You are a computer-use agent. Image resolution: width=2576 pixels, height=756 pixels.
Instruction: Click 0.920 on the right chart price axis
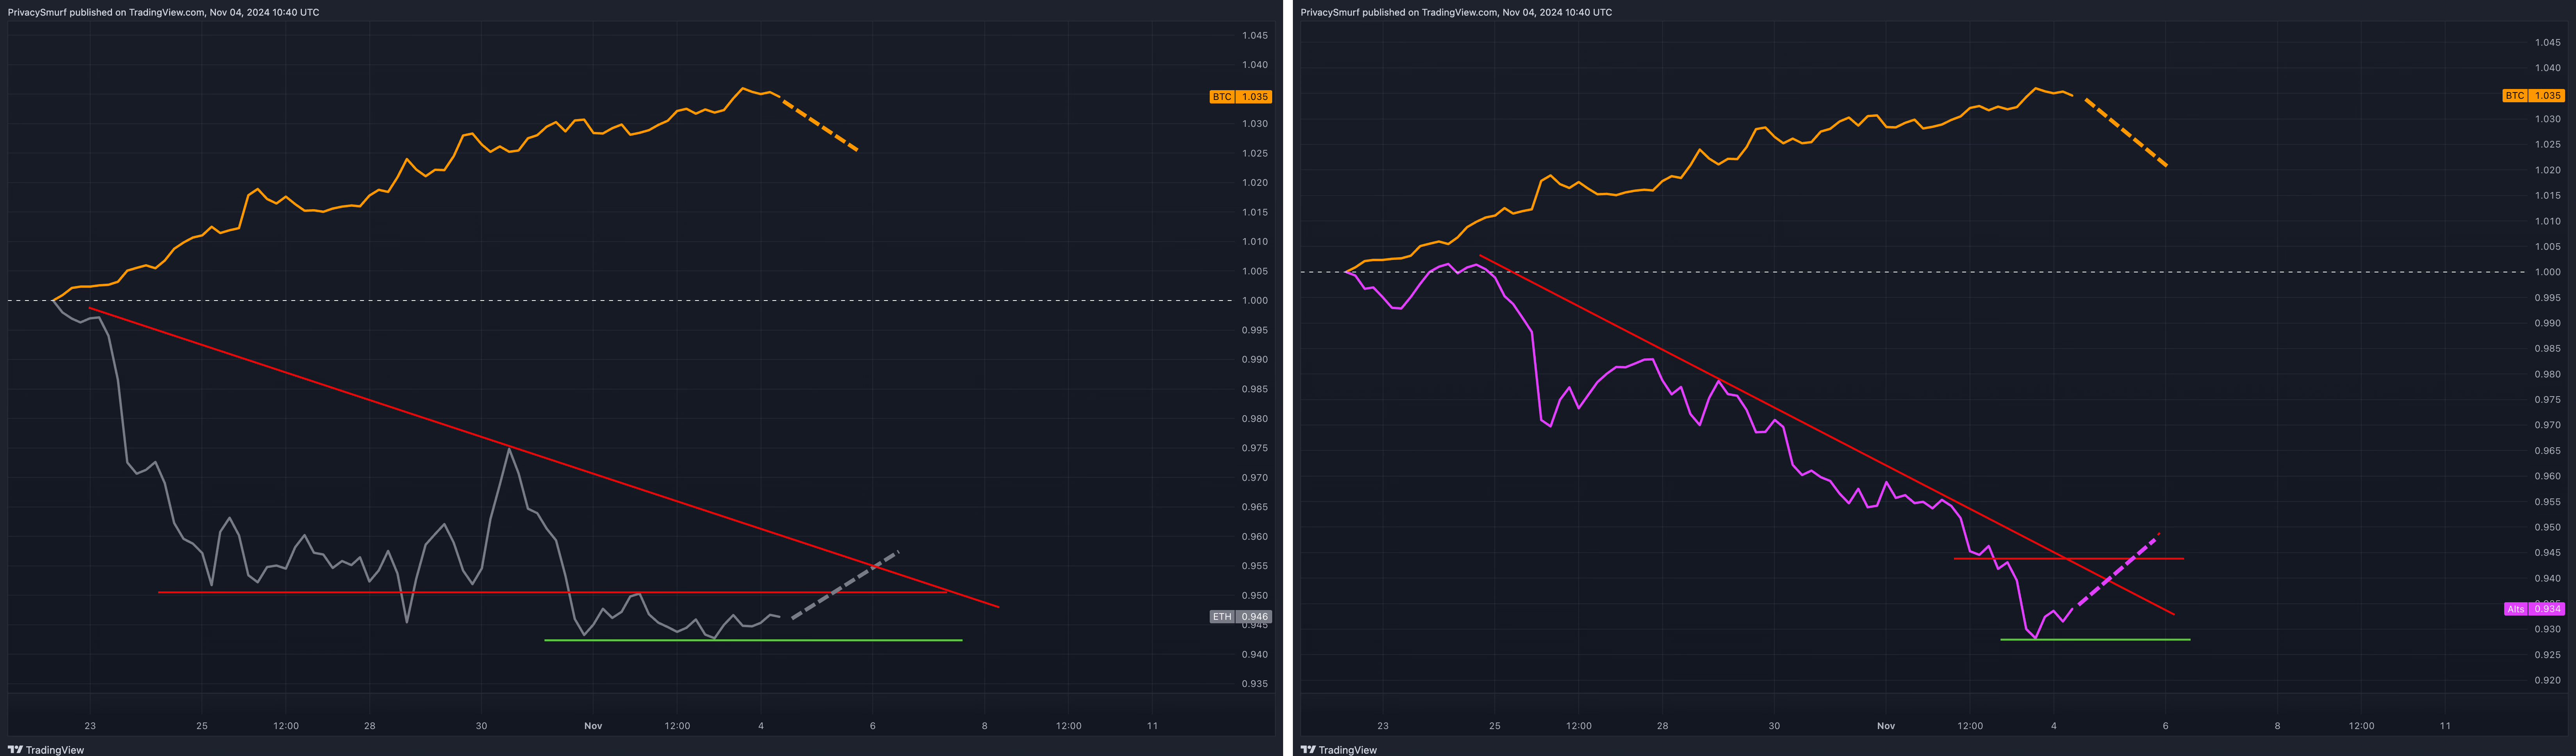coord(2547,680)
